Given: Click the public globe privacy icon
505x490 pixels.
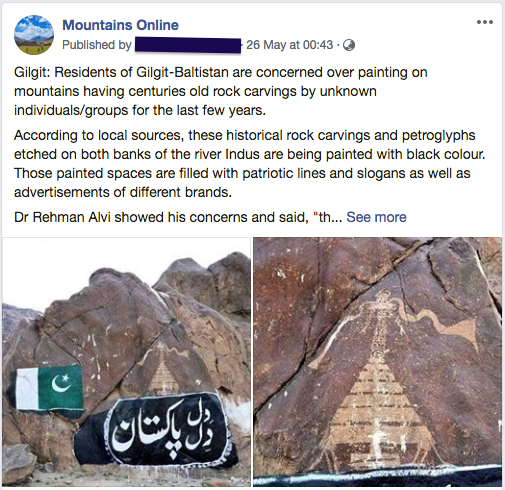Looking at the screenshot, I should 349,45.
